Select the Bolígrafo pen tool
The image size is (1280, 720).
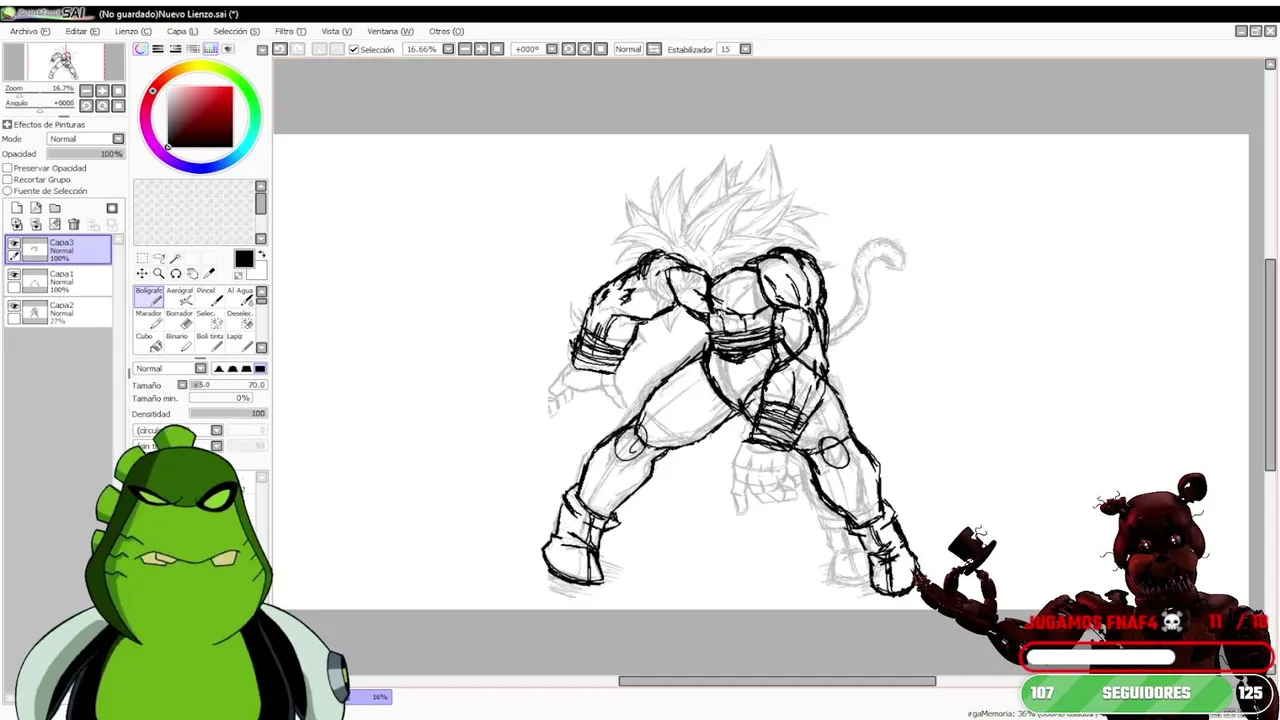pos(148,296)
